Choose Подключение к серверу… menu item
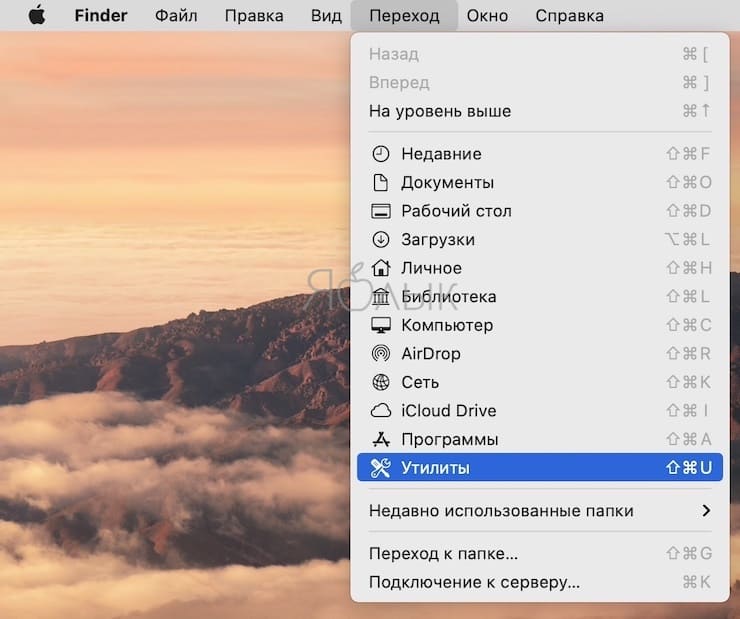Viewport: 740px width, 619px height. pos(540,582)
